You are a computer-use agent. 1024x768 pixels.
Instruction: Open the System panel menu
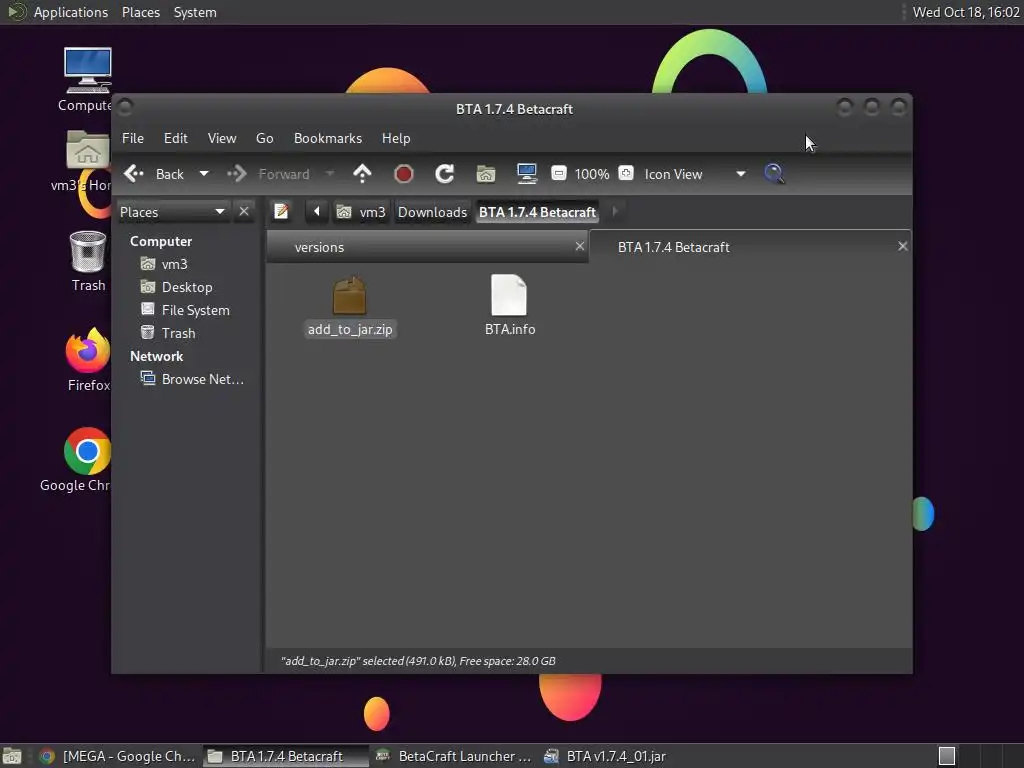195,12
